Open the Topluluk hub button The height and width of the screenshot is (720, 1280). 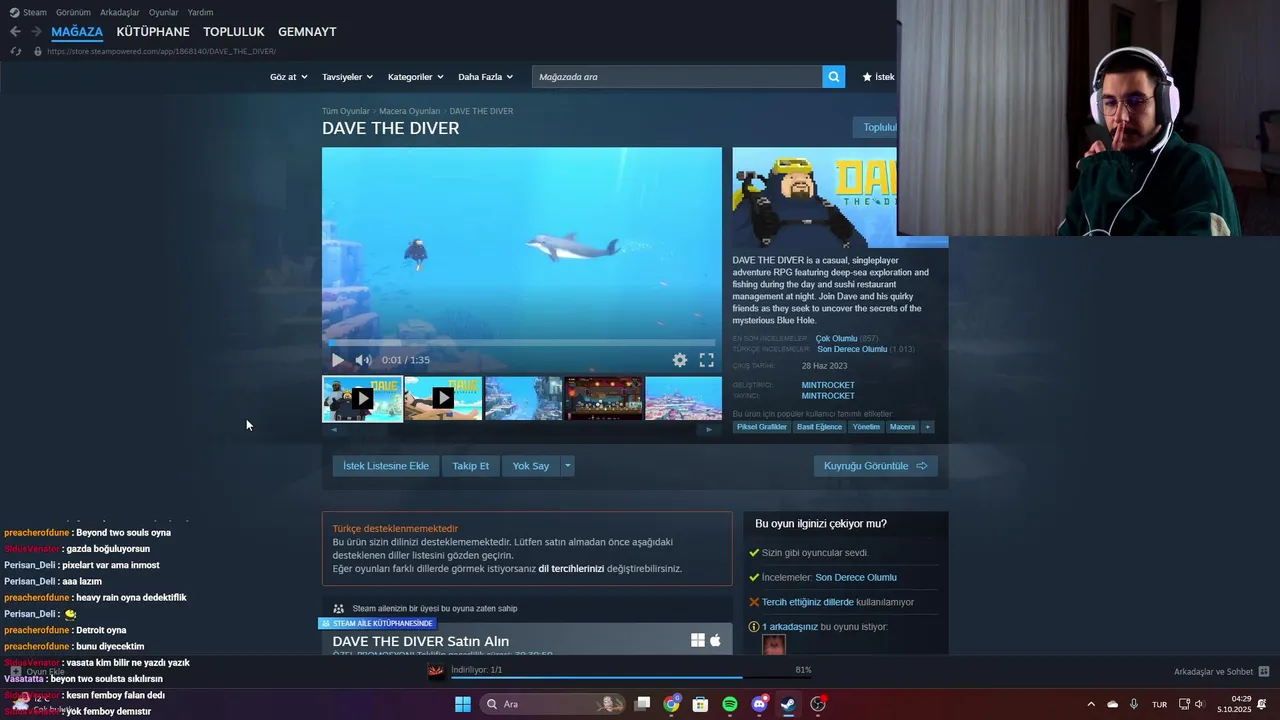tap(875, 127)
